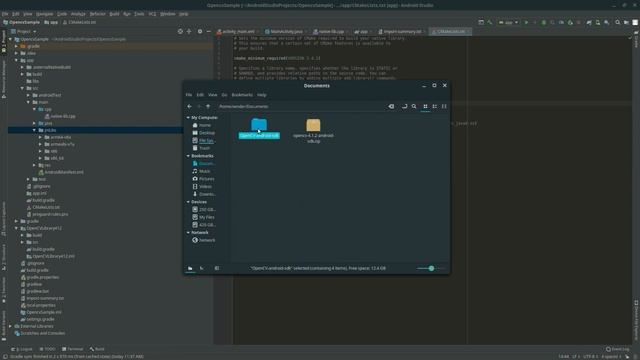
Task: Open Network in file manager sidebar
Action: 204,240
